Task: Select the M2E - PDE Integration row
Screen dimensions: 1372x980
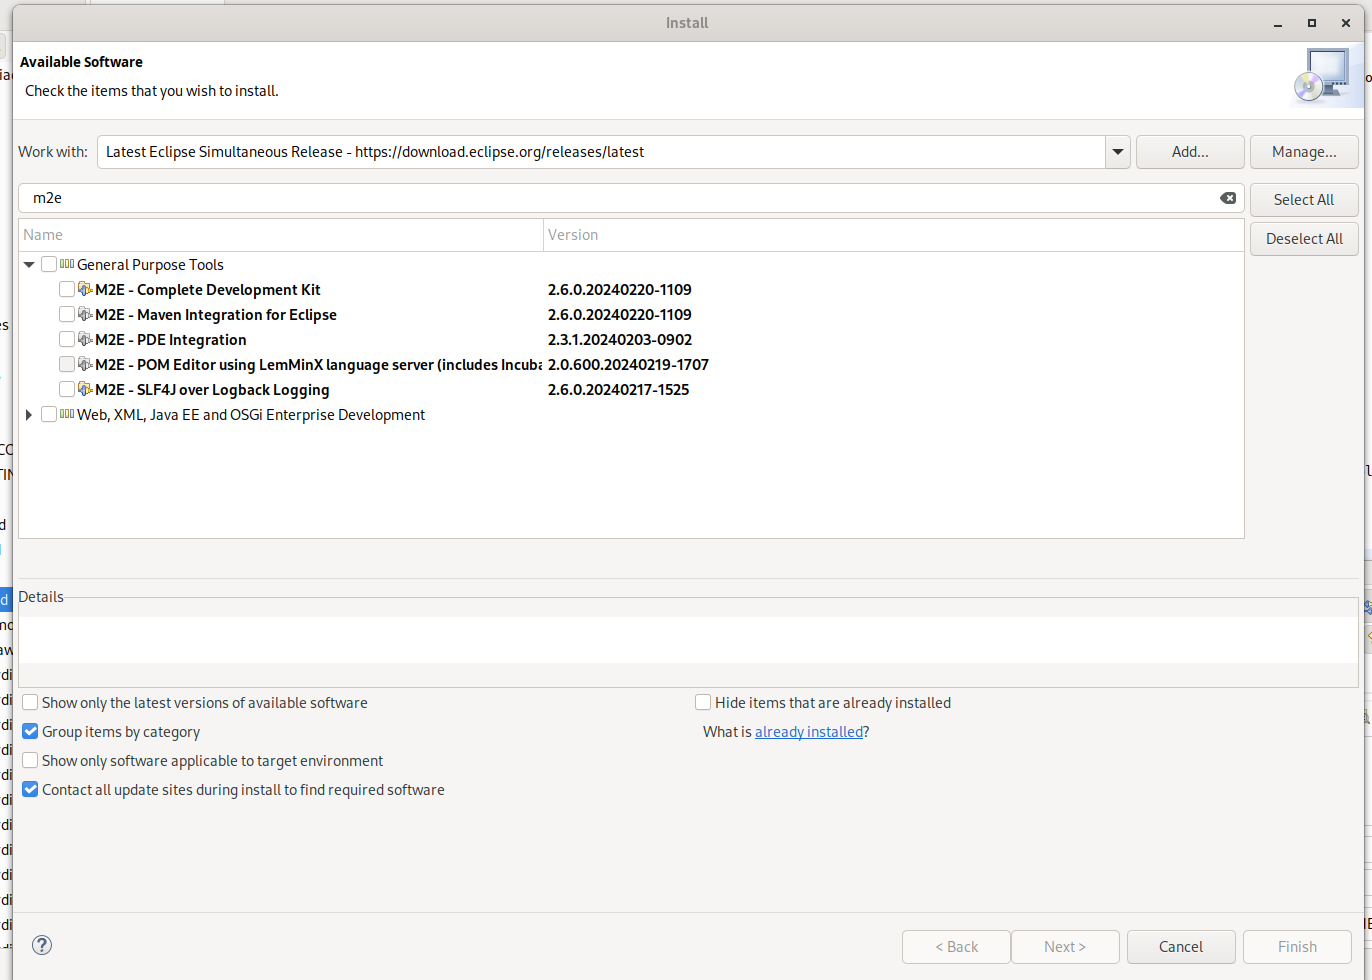Action: pos(631,339)
